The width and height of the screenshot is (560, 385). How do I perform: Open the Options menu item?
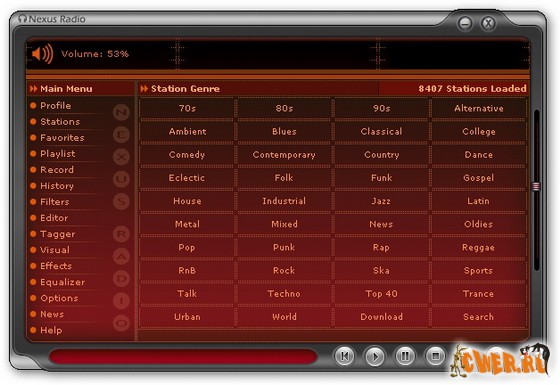(59, 298)
